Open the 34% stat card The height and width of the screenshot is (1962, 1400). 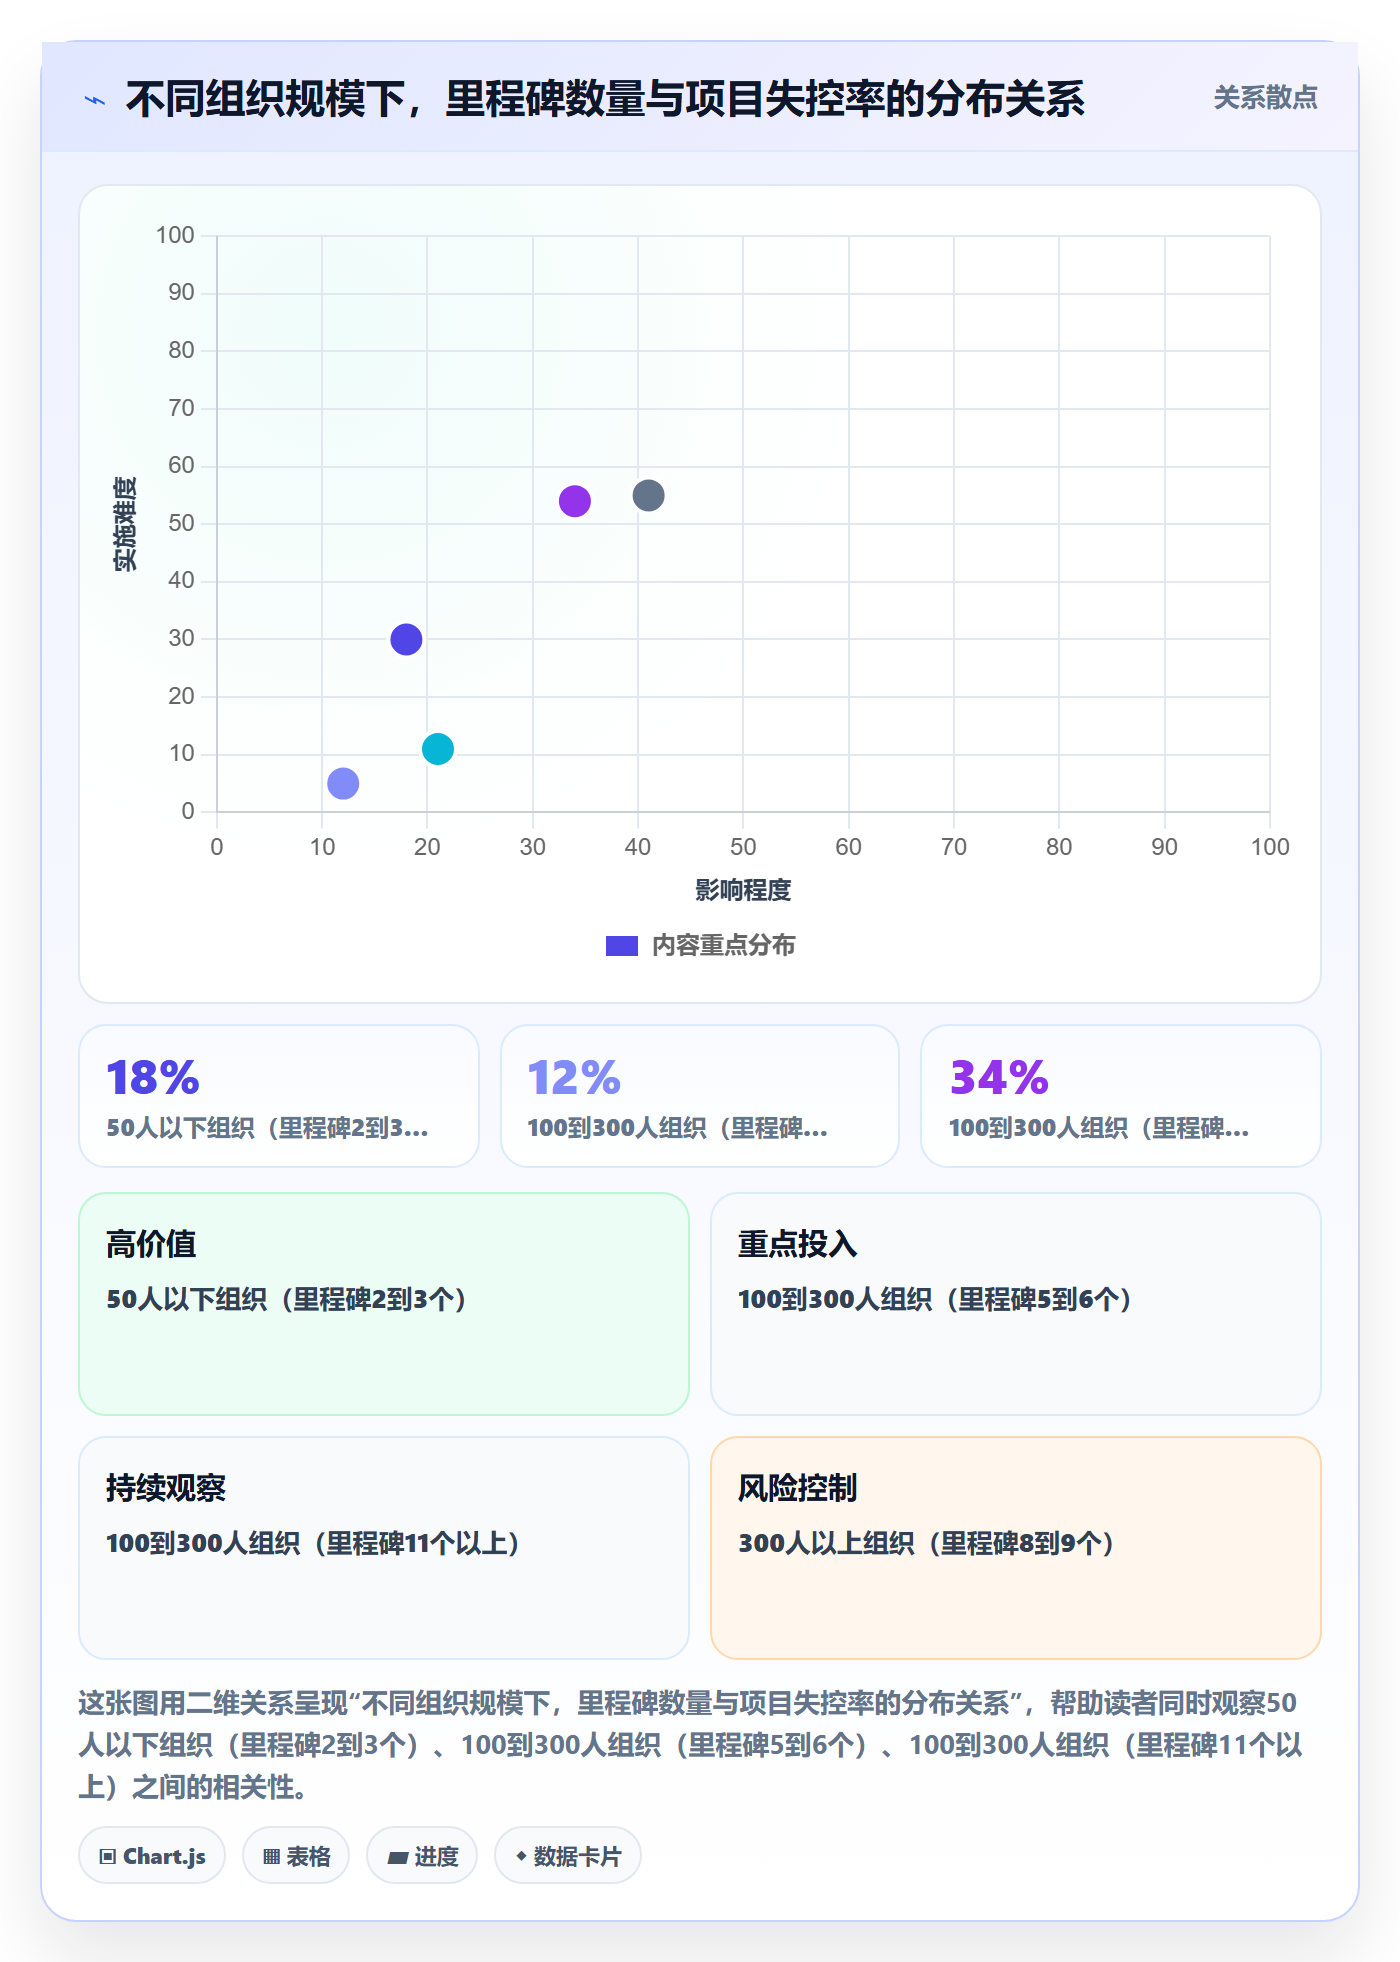click(x=1121, y=1096)
